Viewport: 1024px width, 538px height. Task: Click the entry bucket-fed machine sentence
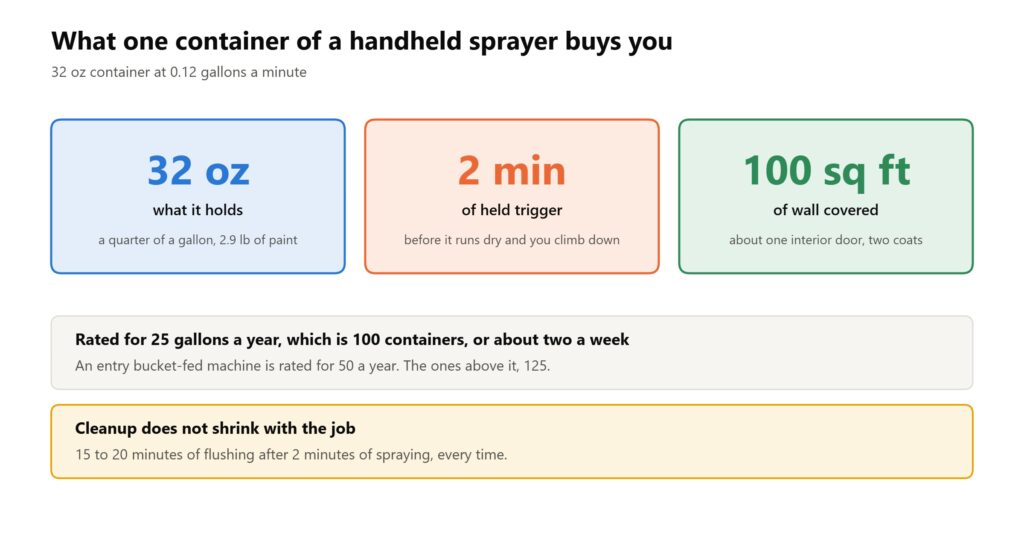pos(312,366)
